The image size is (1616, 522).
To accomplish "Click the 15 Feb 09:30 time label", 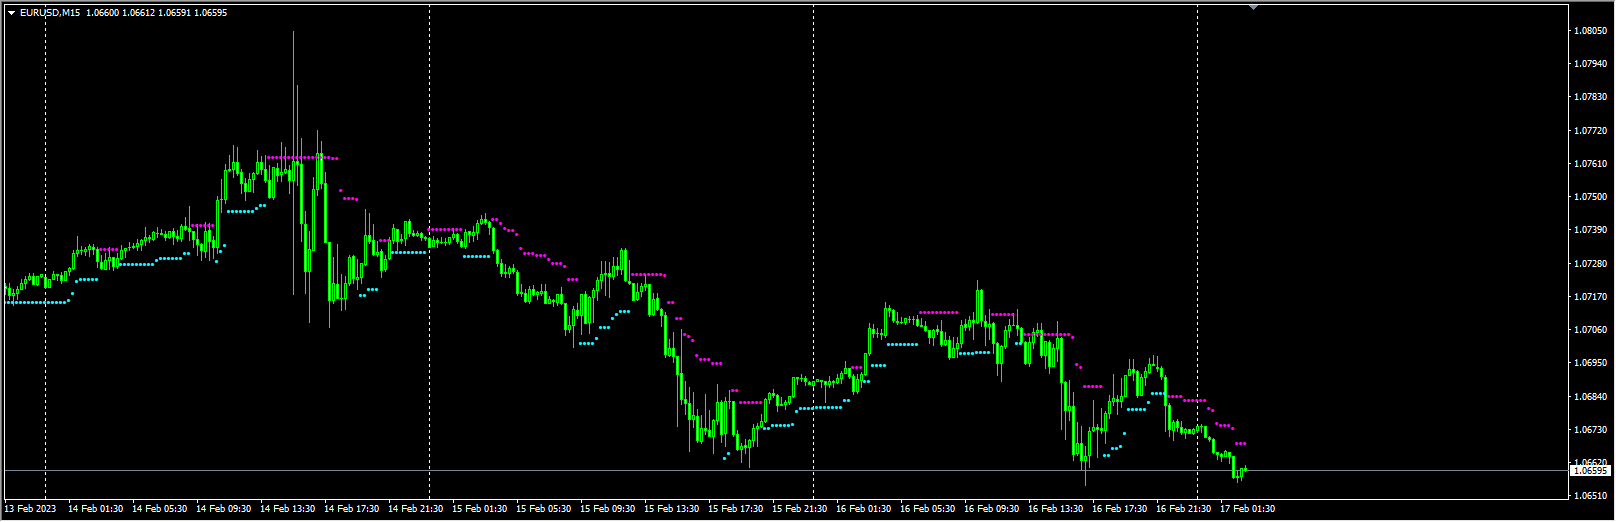I will (608, 509).
